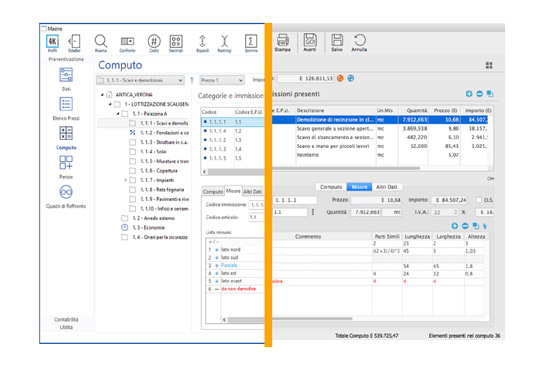Image resolution: width=544 pixels, height=373 pixels.
Task: Click the Annulla undo icon
Action: 359,42
